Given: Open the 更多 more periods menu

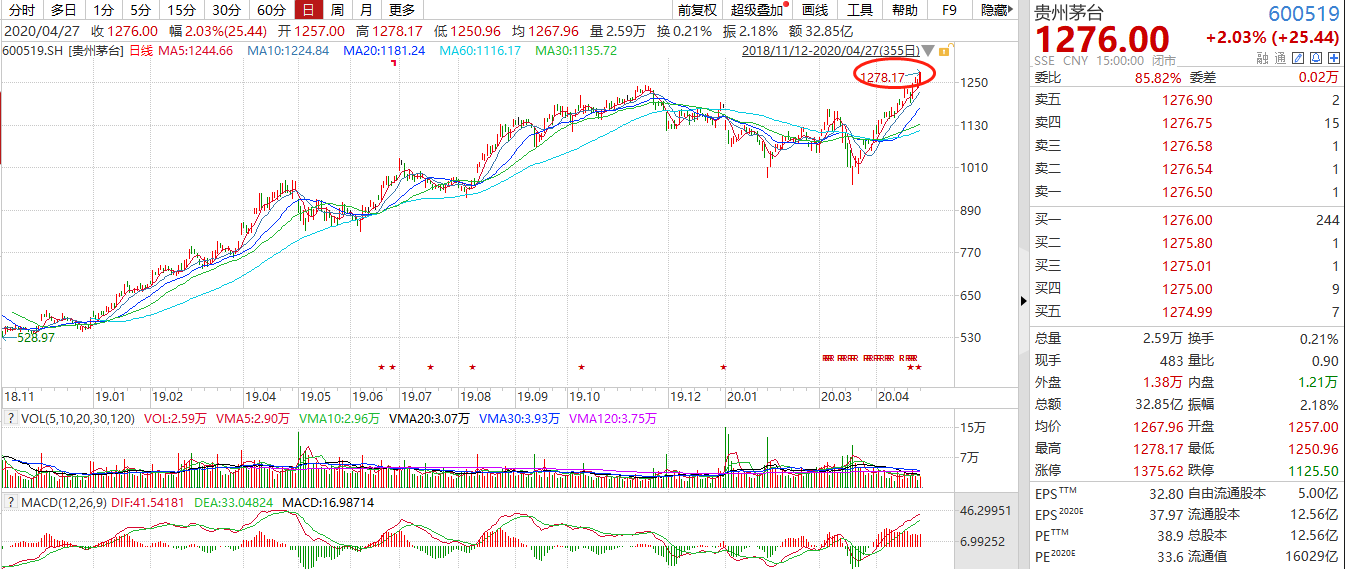Looking at the screenshot, I should (402, 10).
